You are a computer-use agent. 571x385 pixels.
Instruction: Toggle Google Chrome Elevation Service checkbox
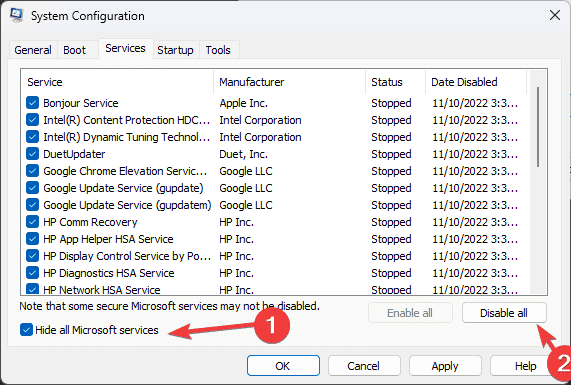[x=32, y=171]
